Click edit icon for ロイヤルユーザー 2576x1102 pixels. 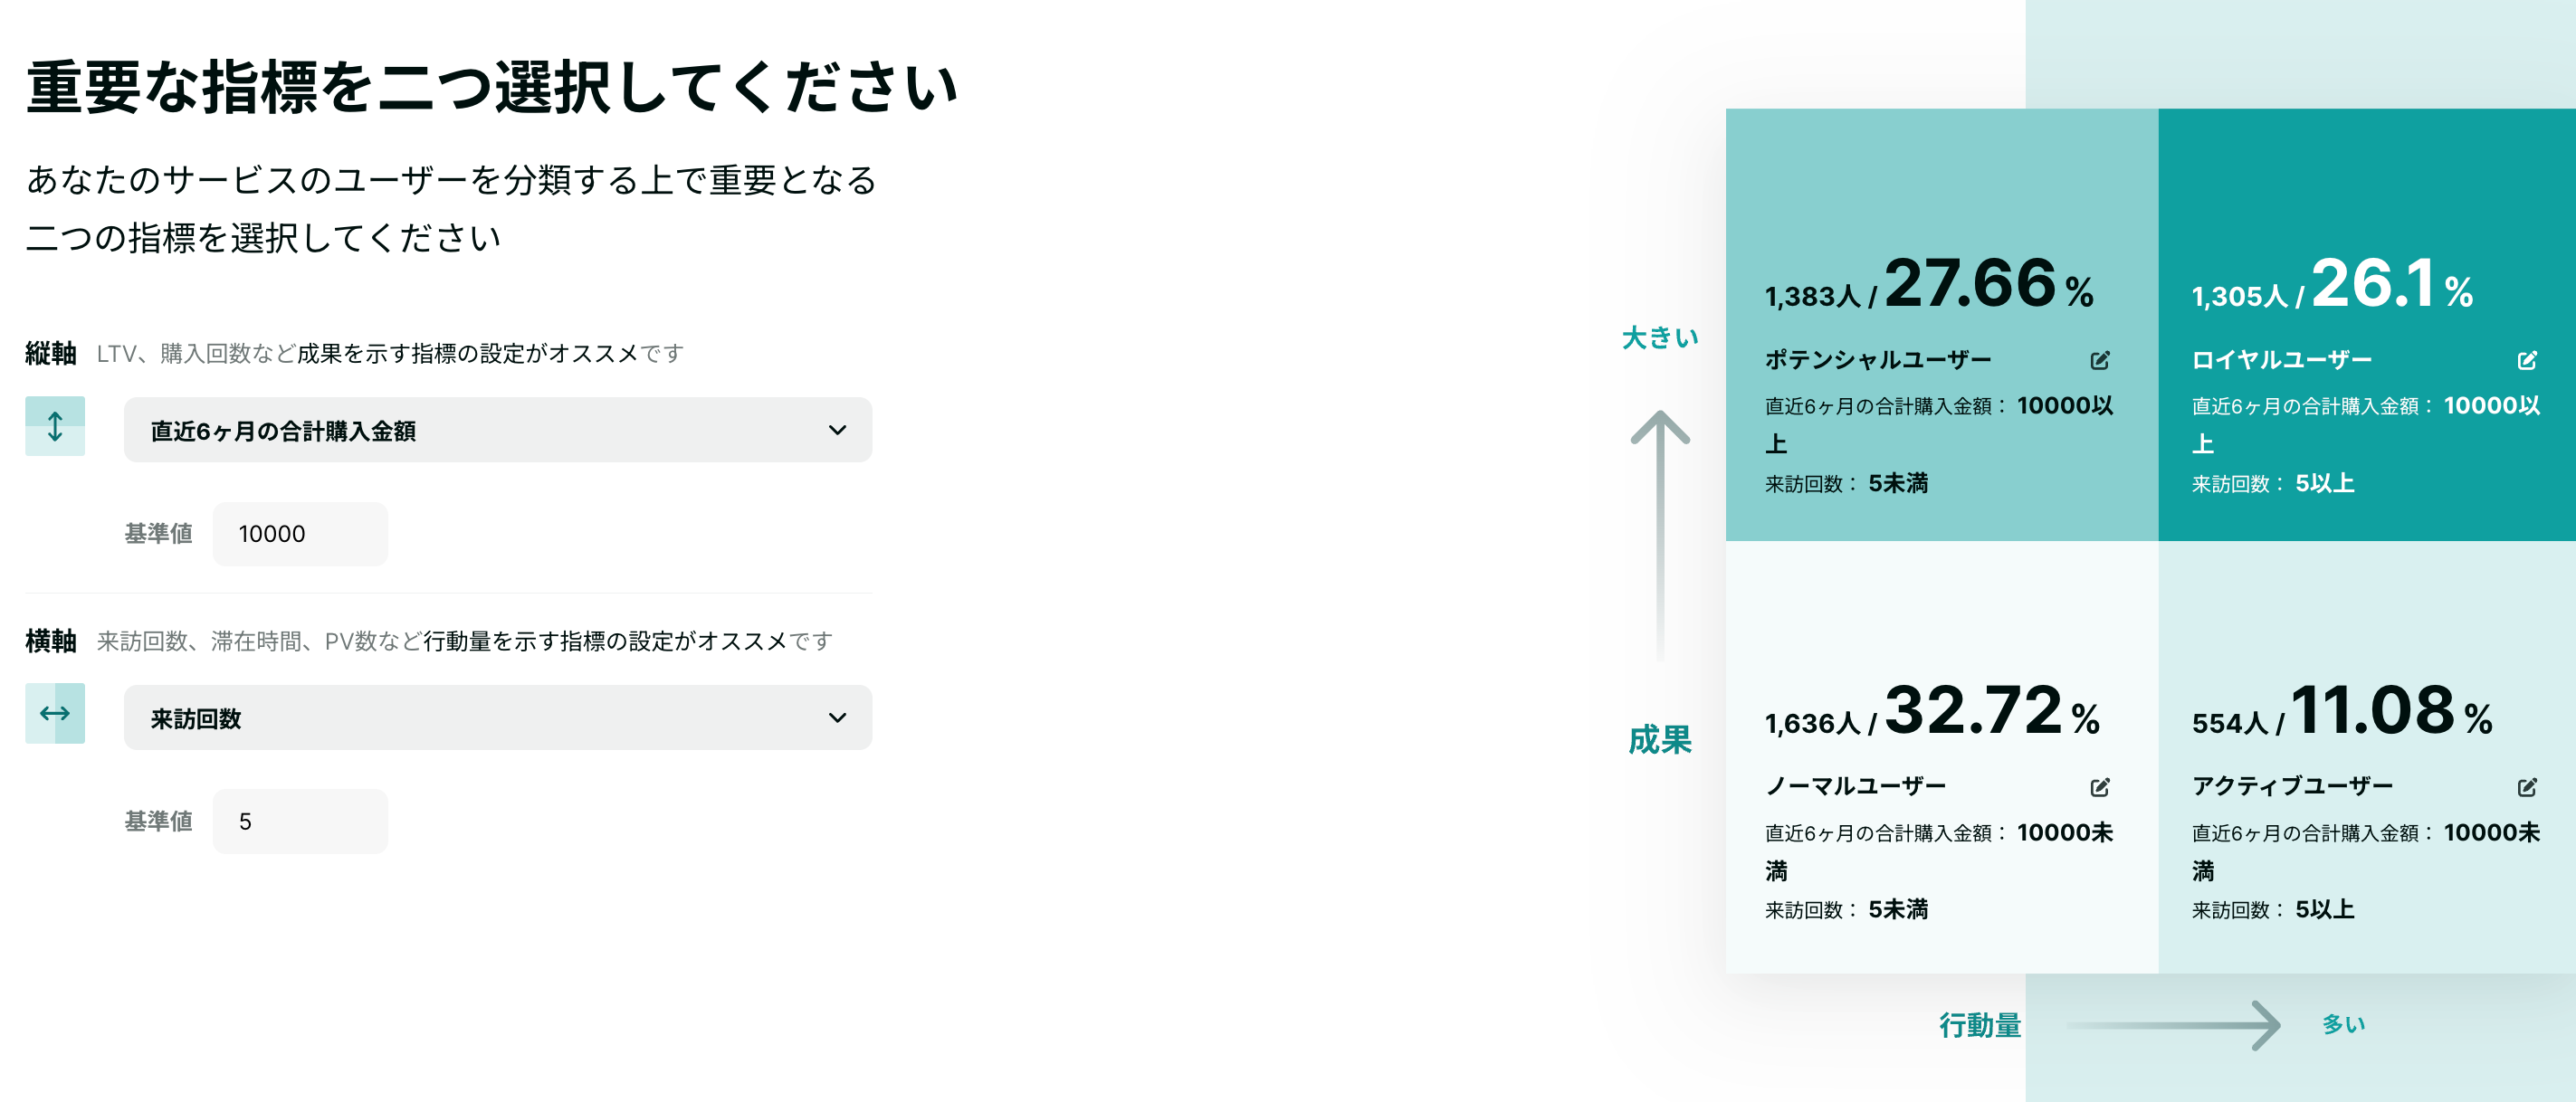[x=2527, y=360]
